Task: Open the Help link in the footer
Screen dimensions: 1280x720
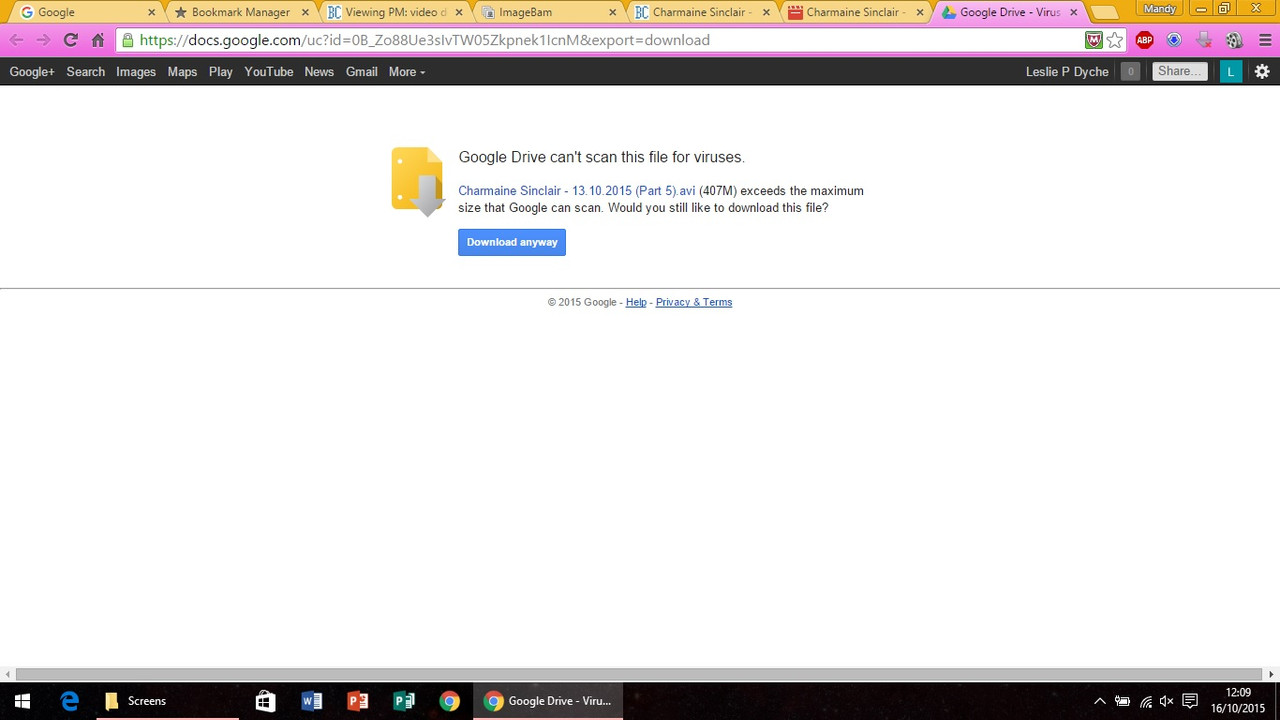Action: tap(636, 302)
